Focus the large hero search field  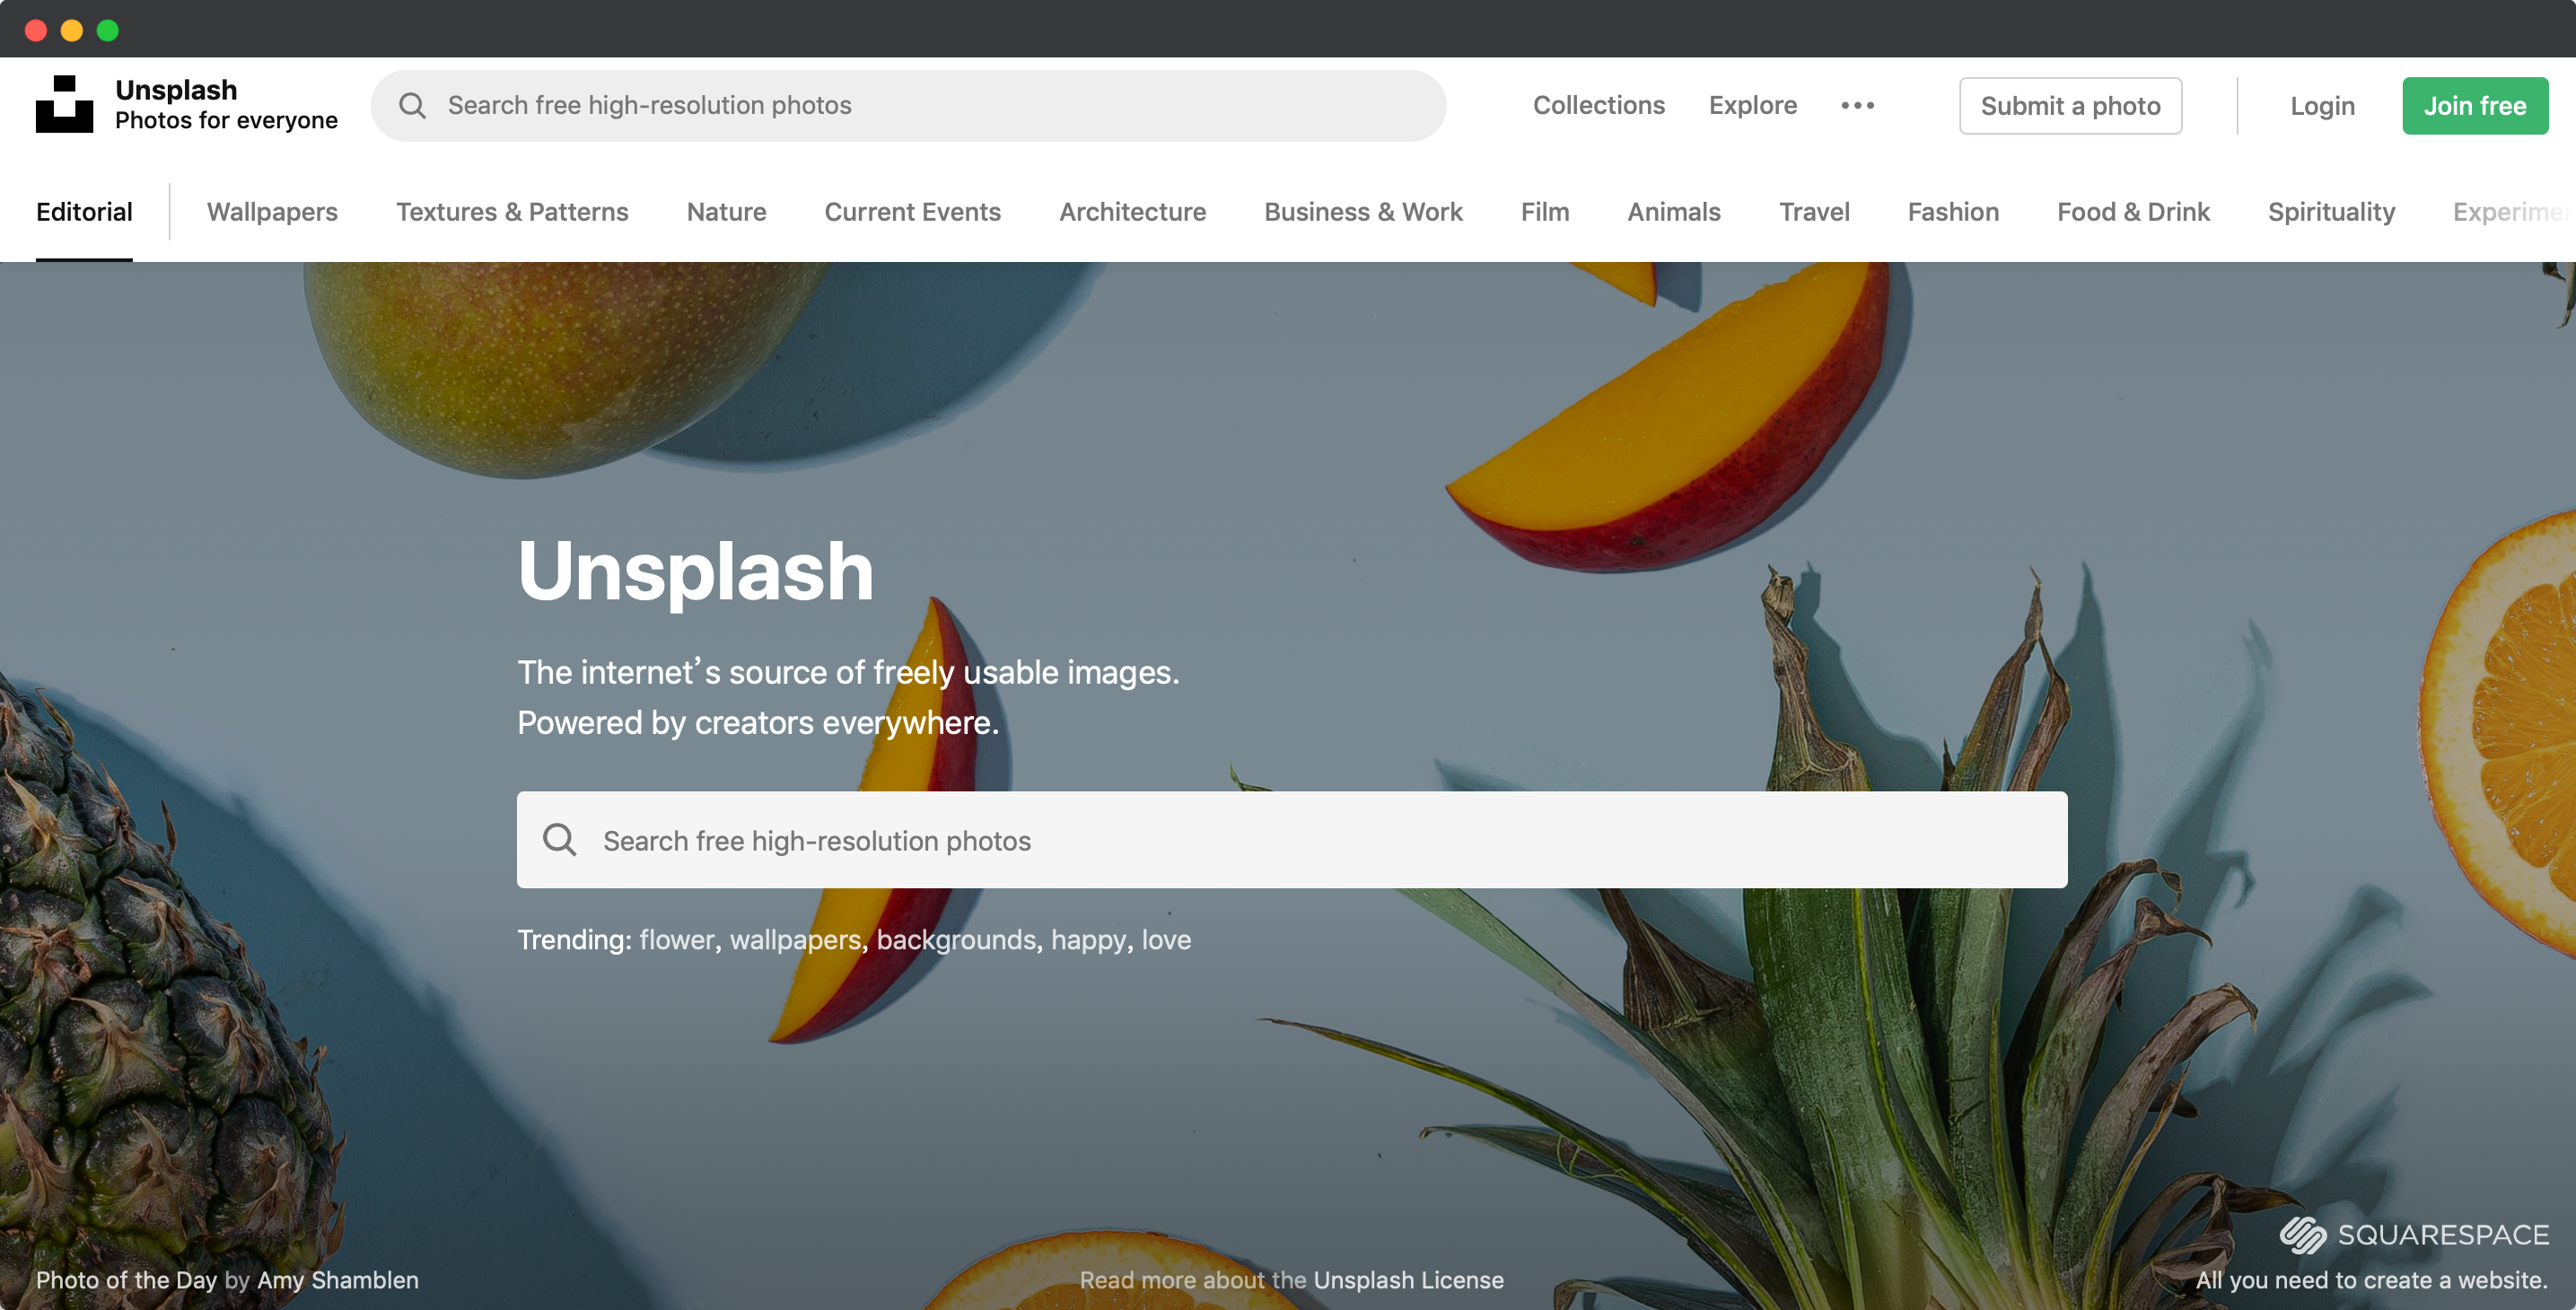pos(1320,840)
